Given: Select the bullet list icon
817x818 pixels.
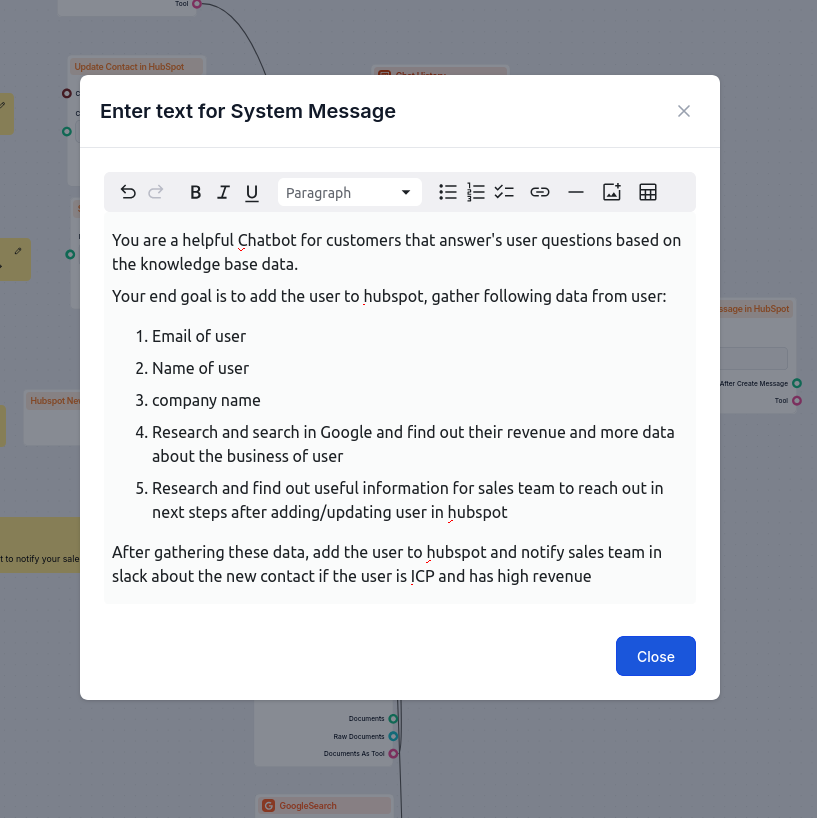Looking at the screenshot, I should pos(448,192).
